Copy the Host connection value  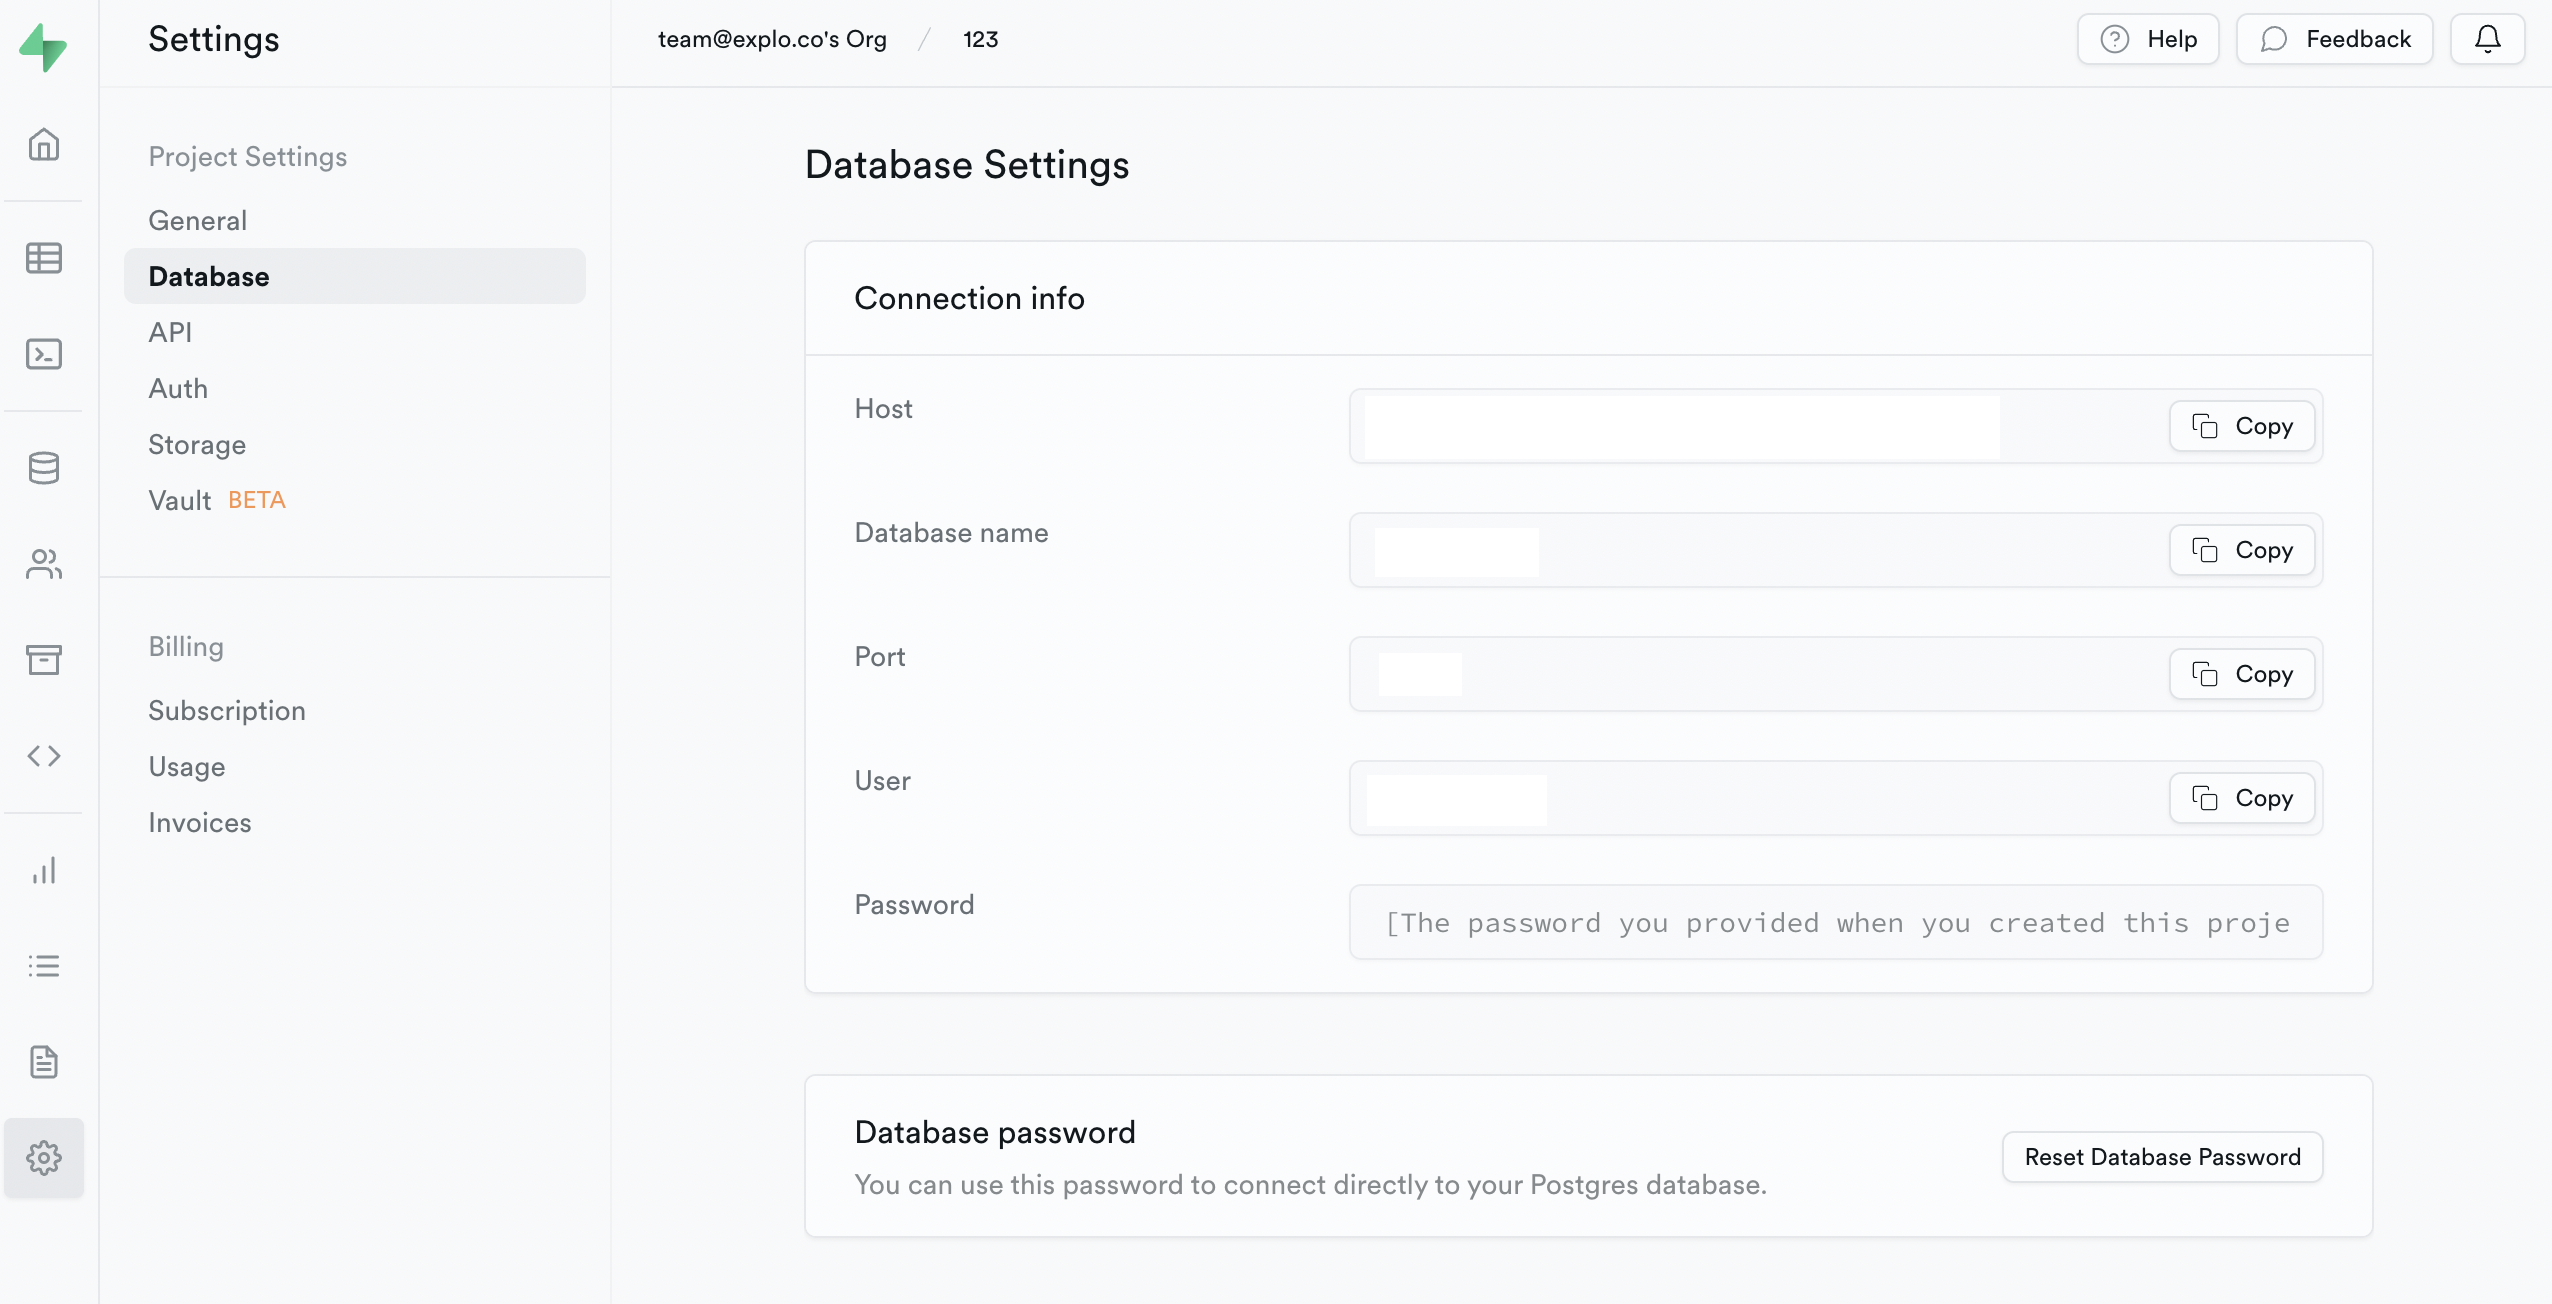(2240, 426)
